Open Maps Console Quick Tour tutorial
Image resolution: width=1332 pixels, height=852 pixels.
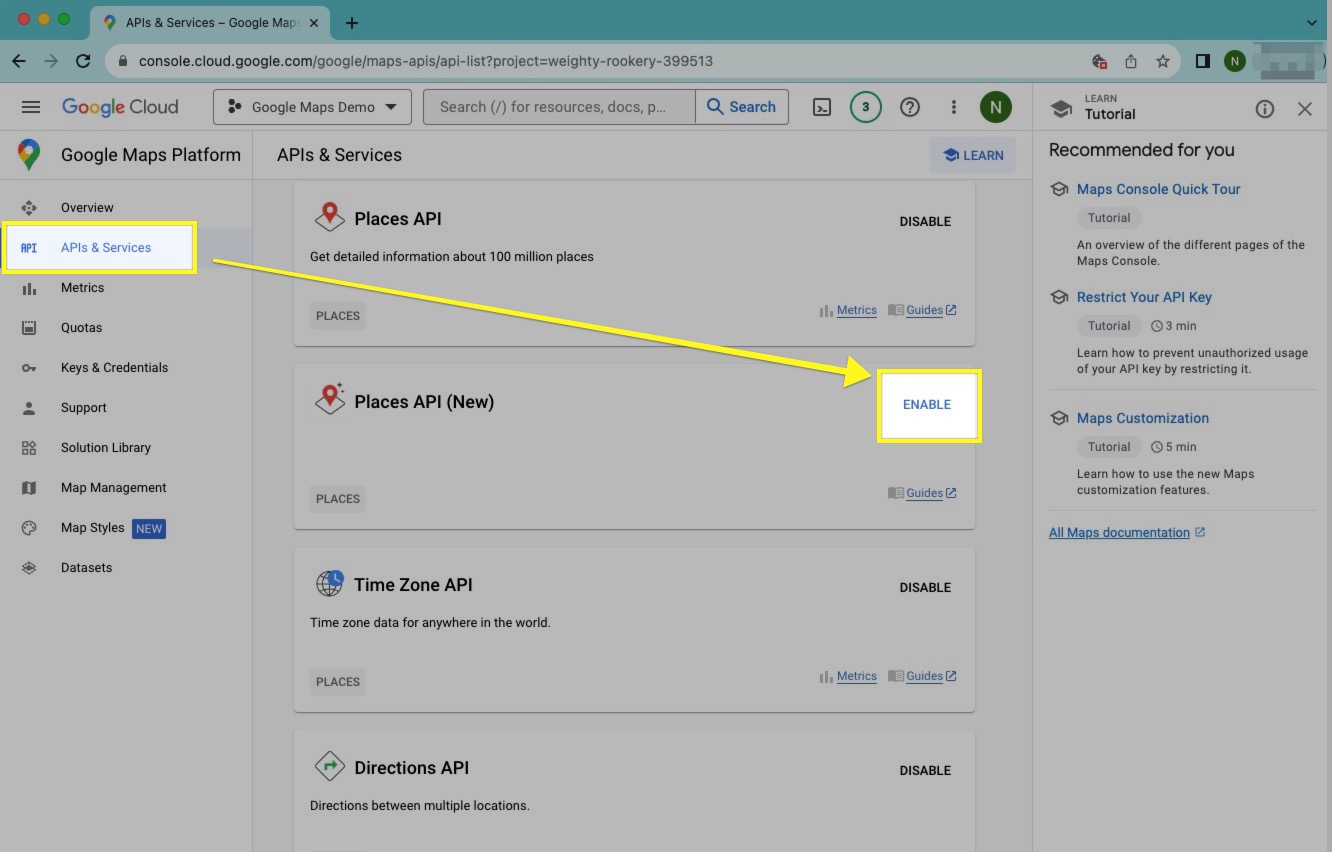[1158, 189]
